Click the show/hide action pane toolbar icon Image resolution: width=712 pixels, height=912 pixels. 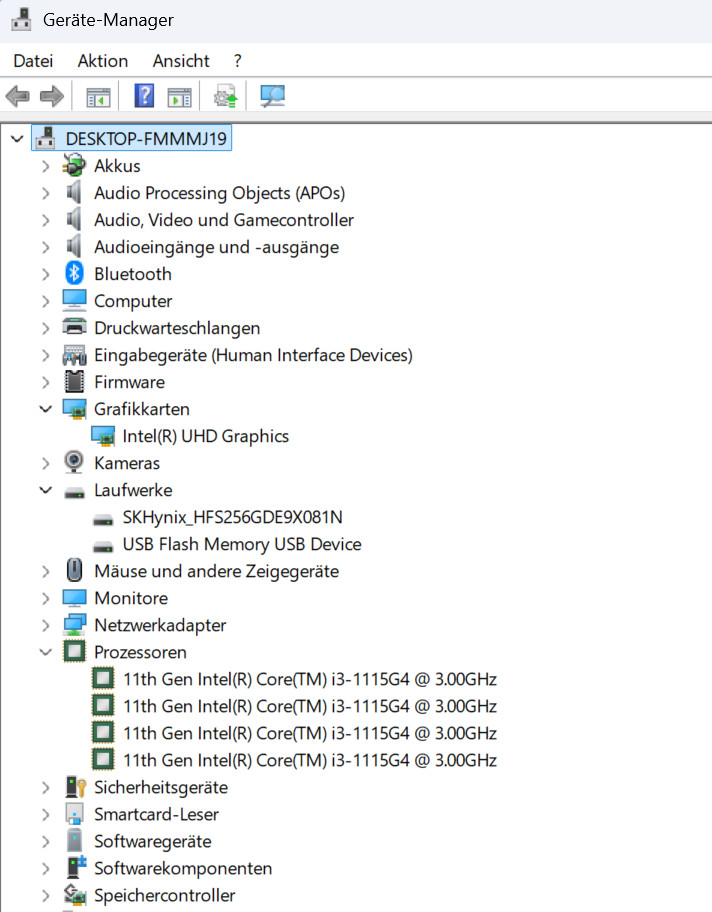[x=179, y=96]
